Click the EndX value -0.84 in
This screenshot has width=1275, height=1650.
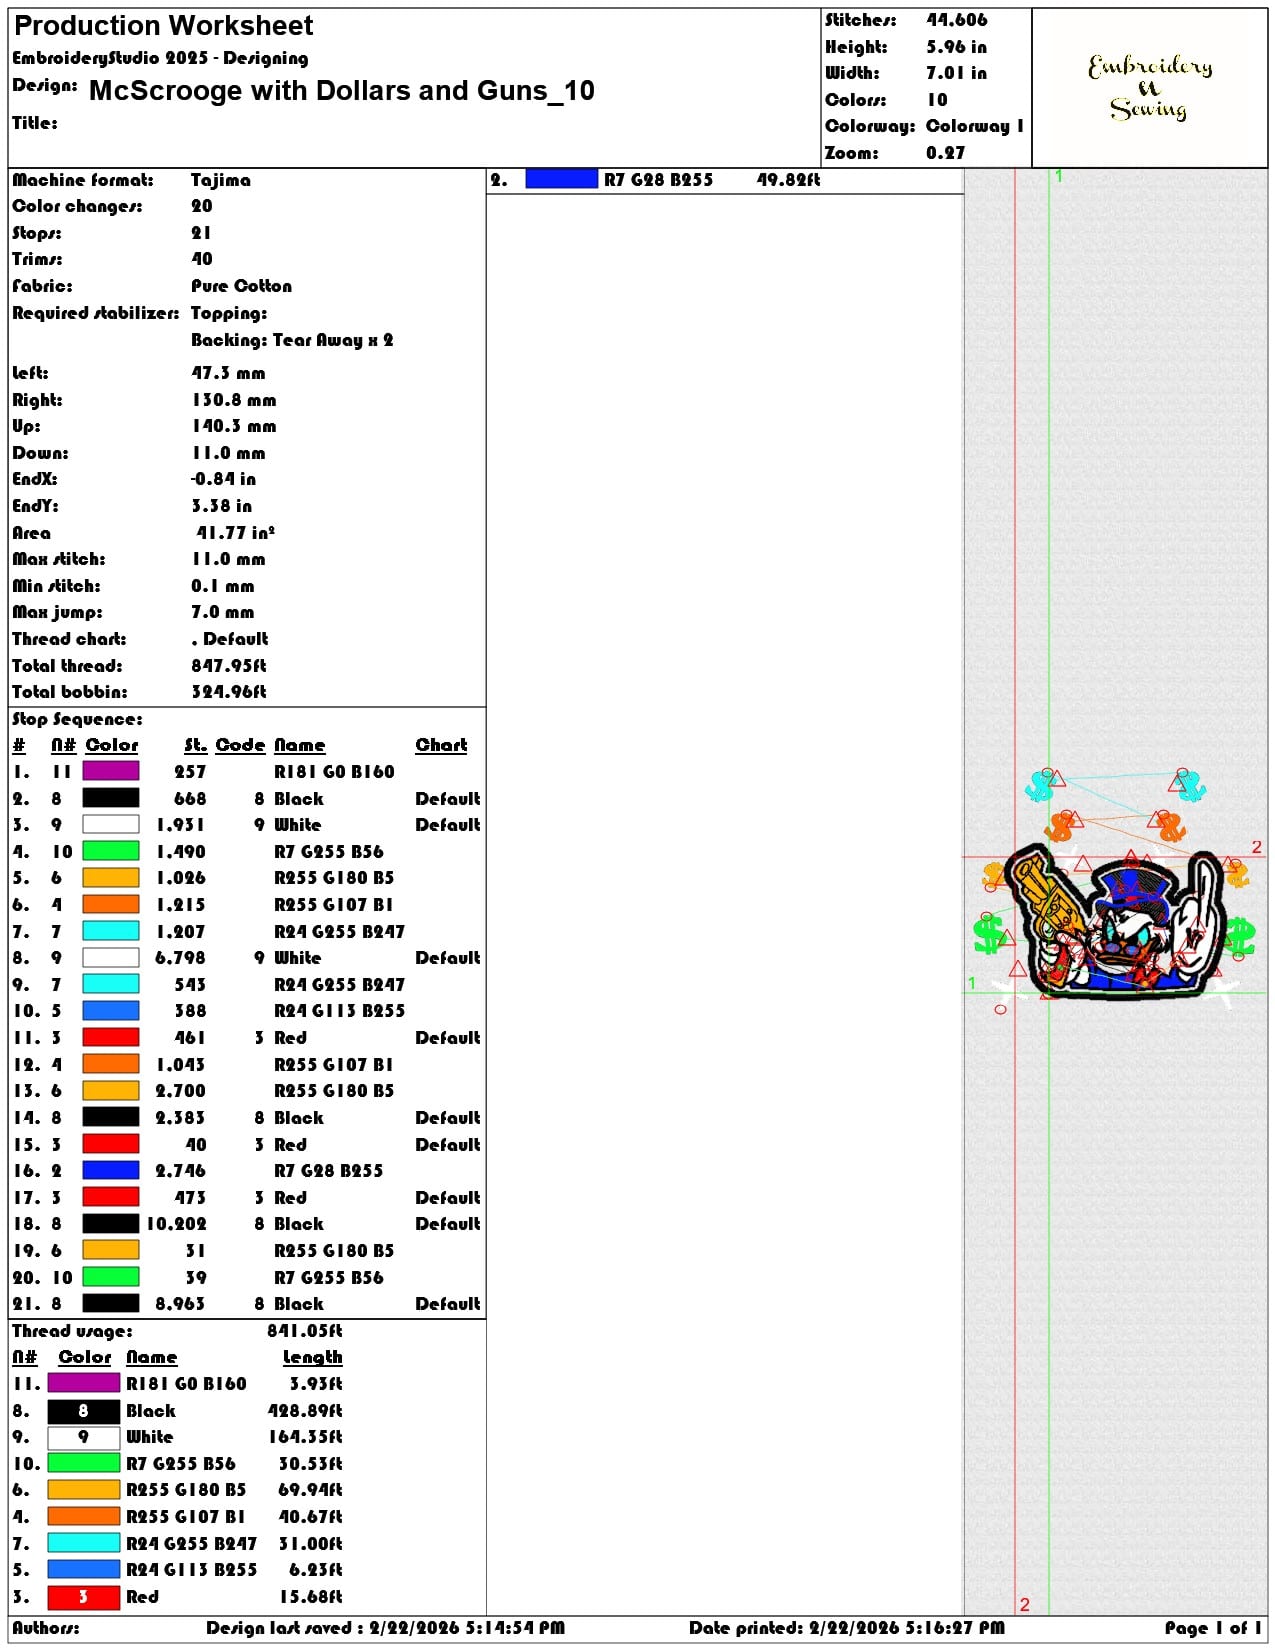pyautogui.click(x=223, y=479)
